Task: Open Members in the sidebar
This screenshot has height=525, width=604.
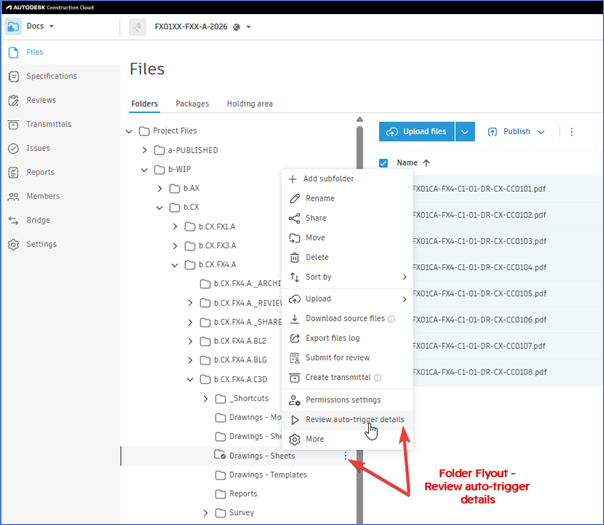Action: pos(43,196)
